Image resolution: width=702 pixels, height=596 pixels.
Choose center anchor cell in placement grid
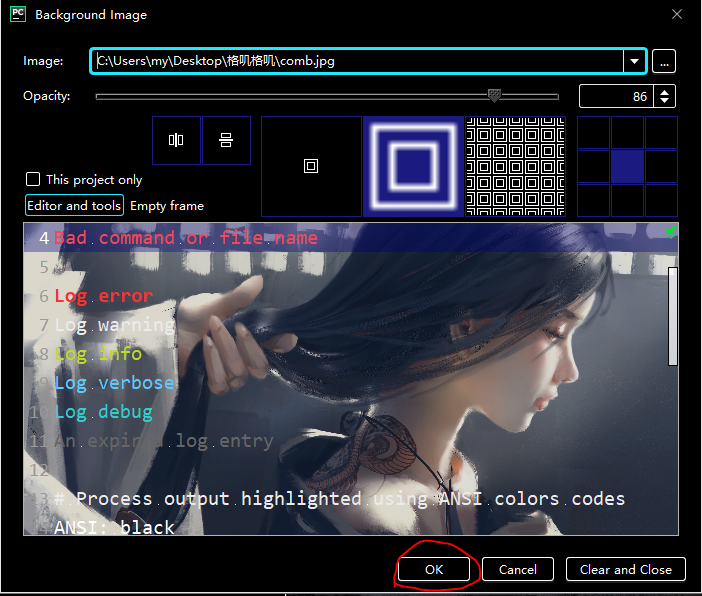pos(627,166)
